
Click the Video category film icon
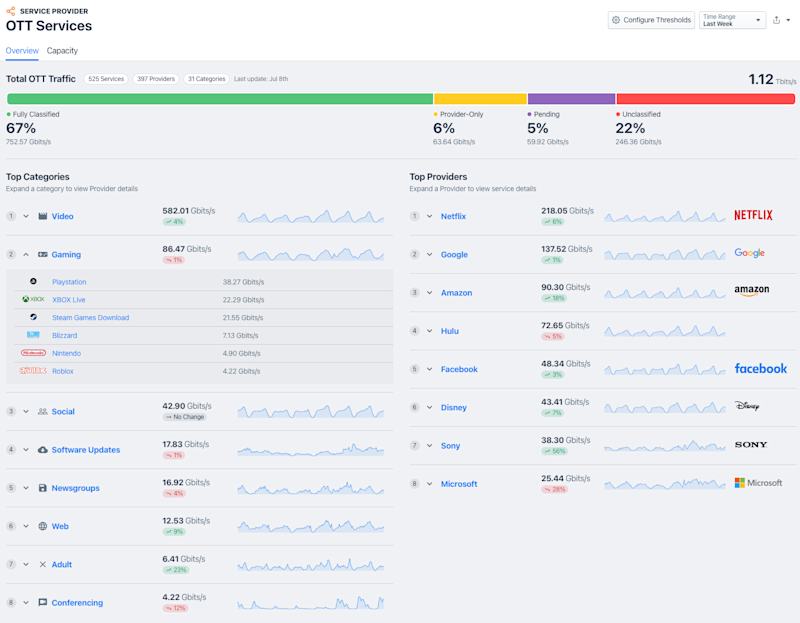click(42, 216)
